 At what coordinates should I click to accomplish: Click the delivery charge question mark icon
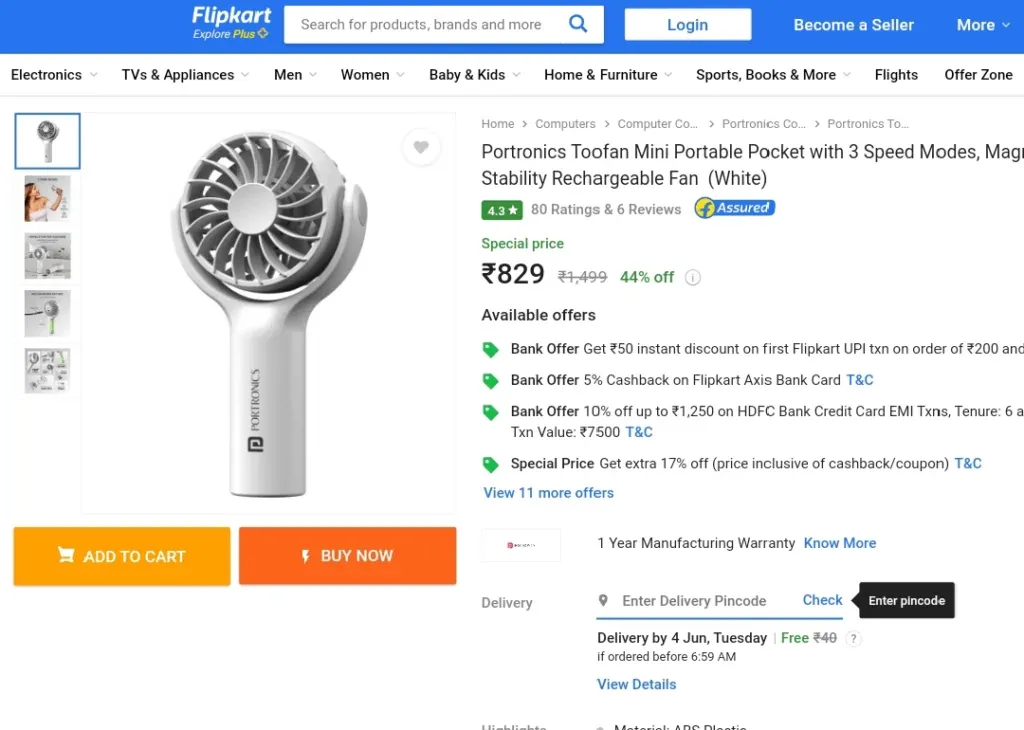click(x=853, y=639)
